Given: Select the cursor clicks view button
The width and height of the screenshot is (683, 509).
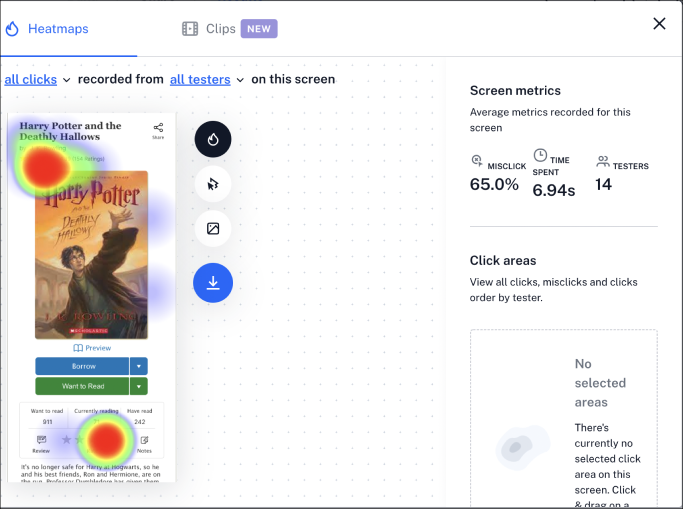Looking at the screenshot, I should [213, 184].
